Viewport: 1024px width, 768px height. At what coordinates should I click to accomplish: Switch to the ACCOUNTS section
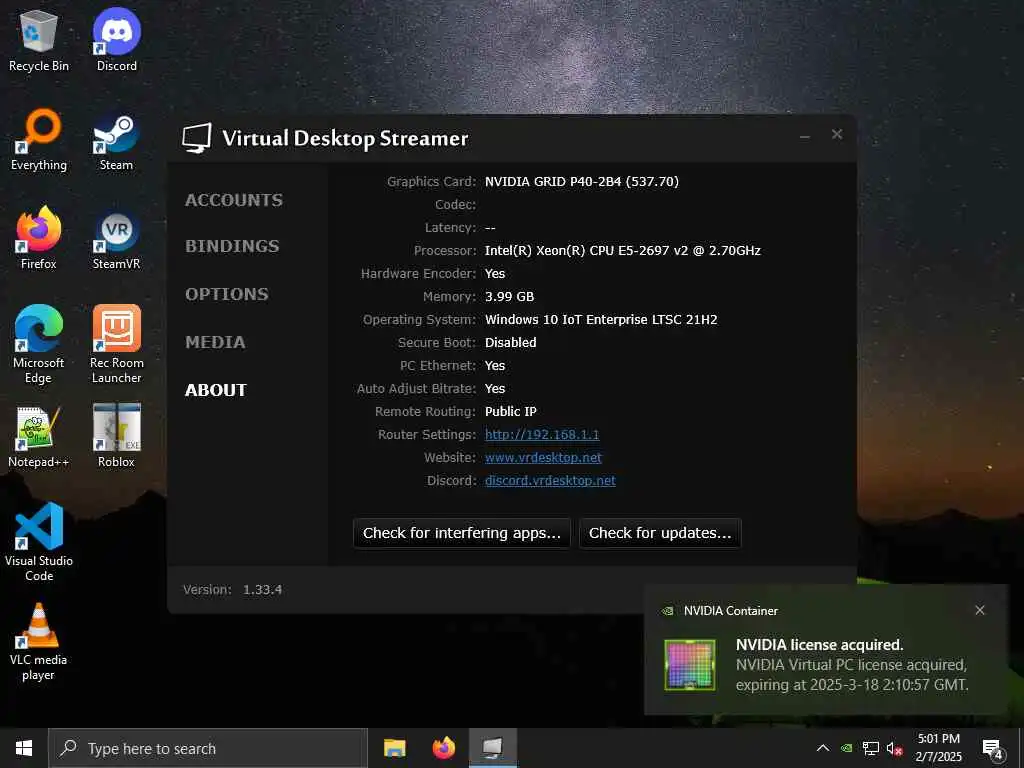pyautogui.click(x=234, y=200)
